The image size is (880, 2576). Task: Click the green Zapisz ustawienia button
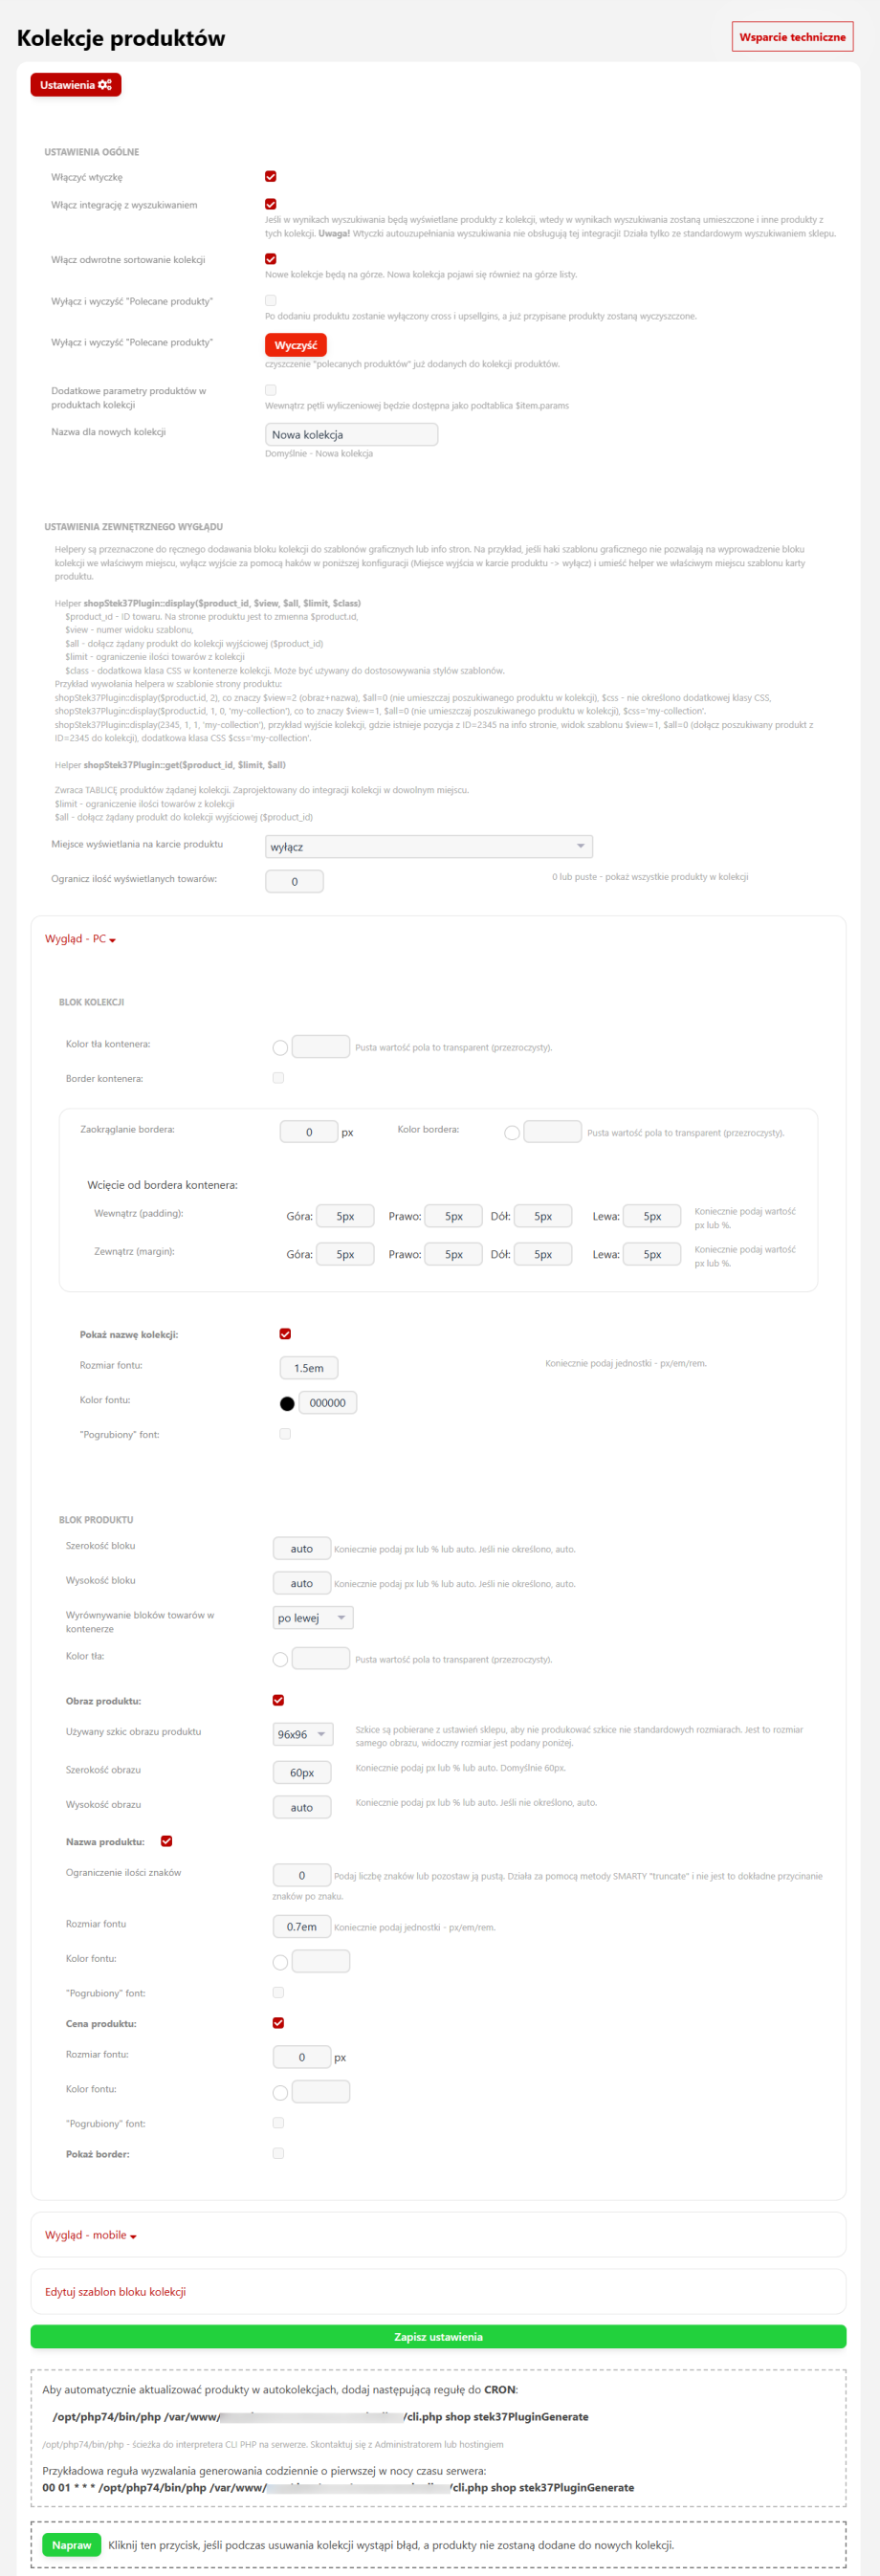point(438,2337)
